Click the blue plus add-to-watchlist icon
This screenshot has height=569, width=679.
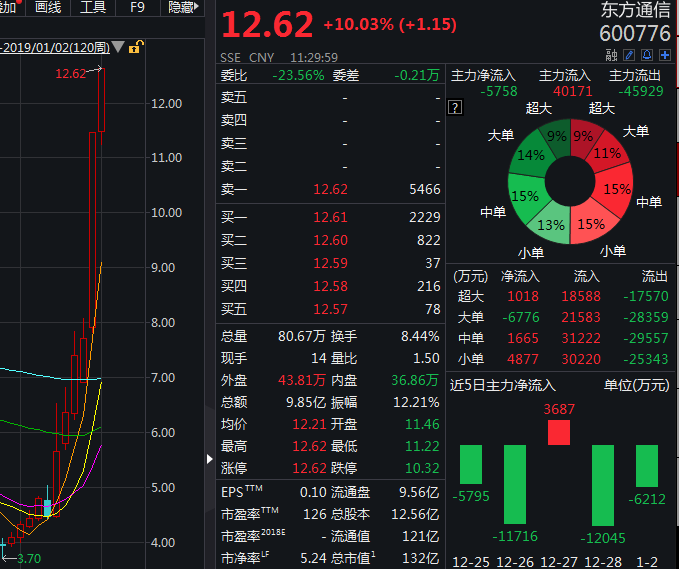[664, 57]
